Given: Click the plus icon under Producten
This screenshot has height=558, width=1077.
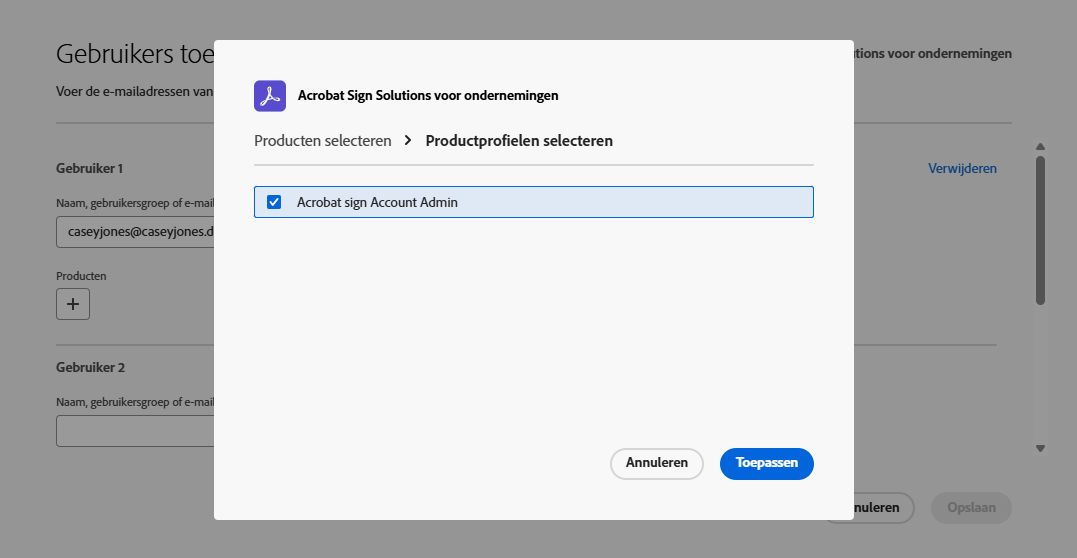Looking at the screenshot, I should pos(73,303).
